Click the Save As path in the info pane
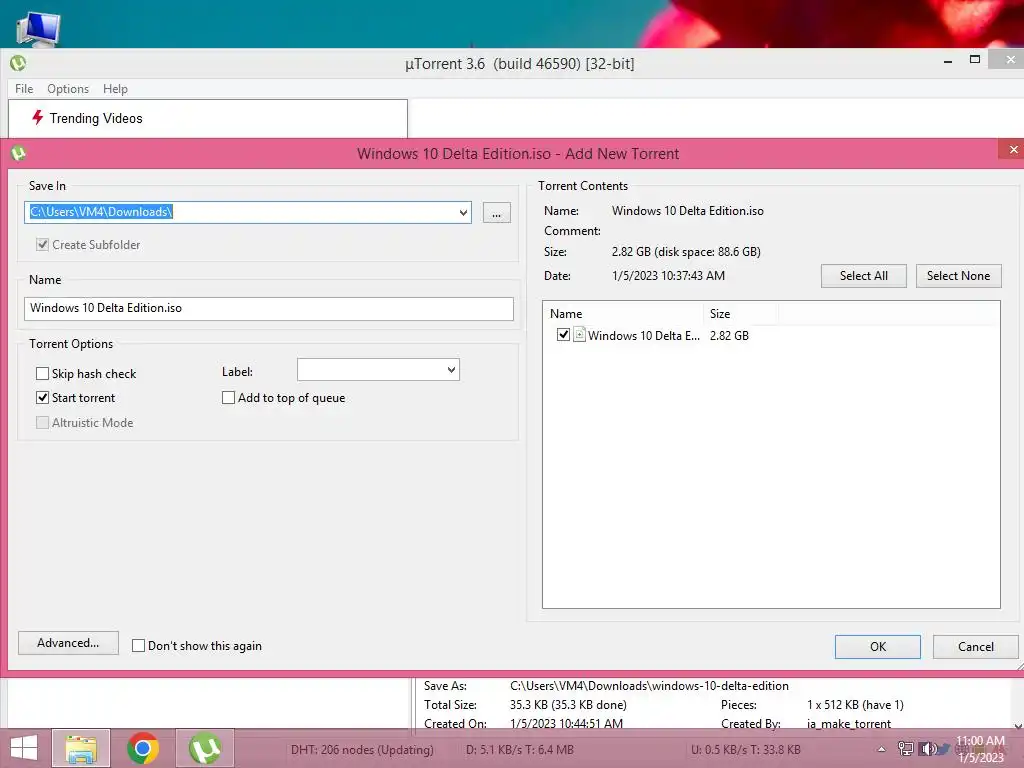The image size is (1024, 768). tap(649, 686)
